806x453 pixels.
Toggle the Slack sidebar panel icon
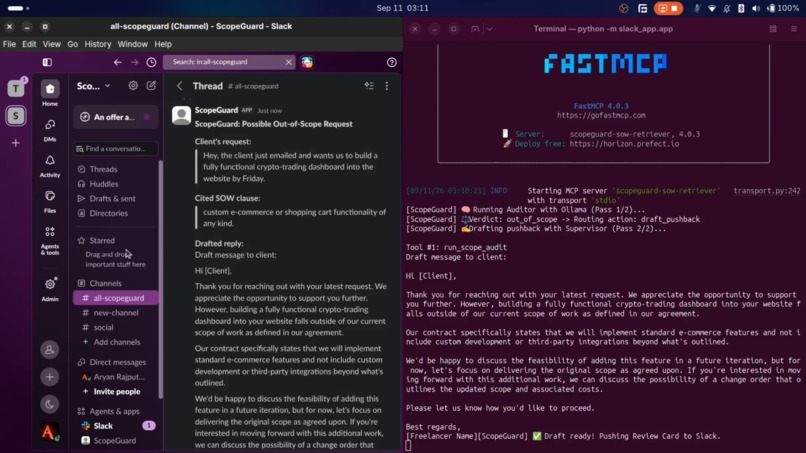click(47, 62)
